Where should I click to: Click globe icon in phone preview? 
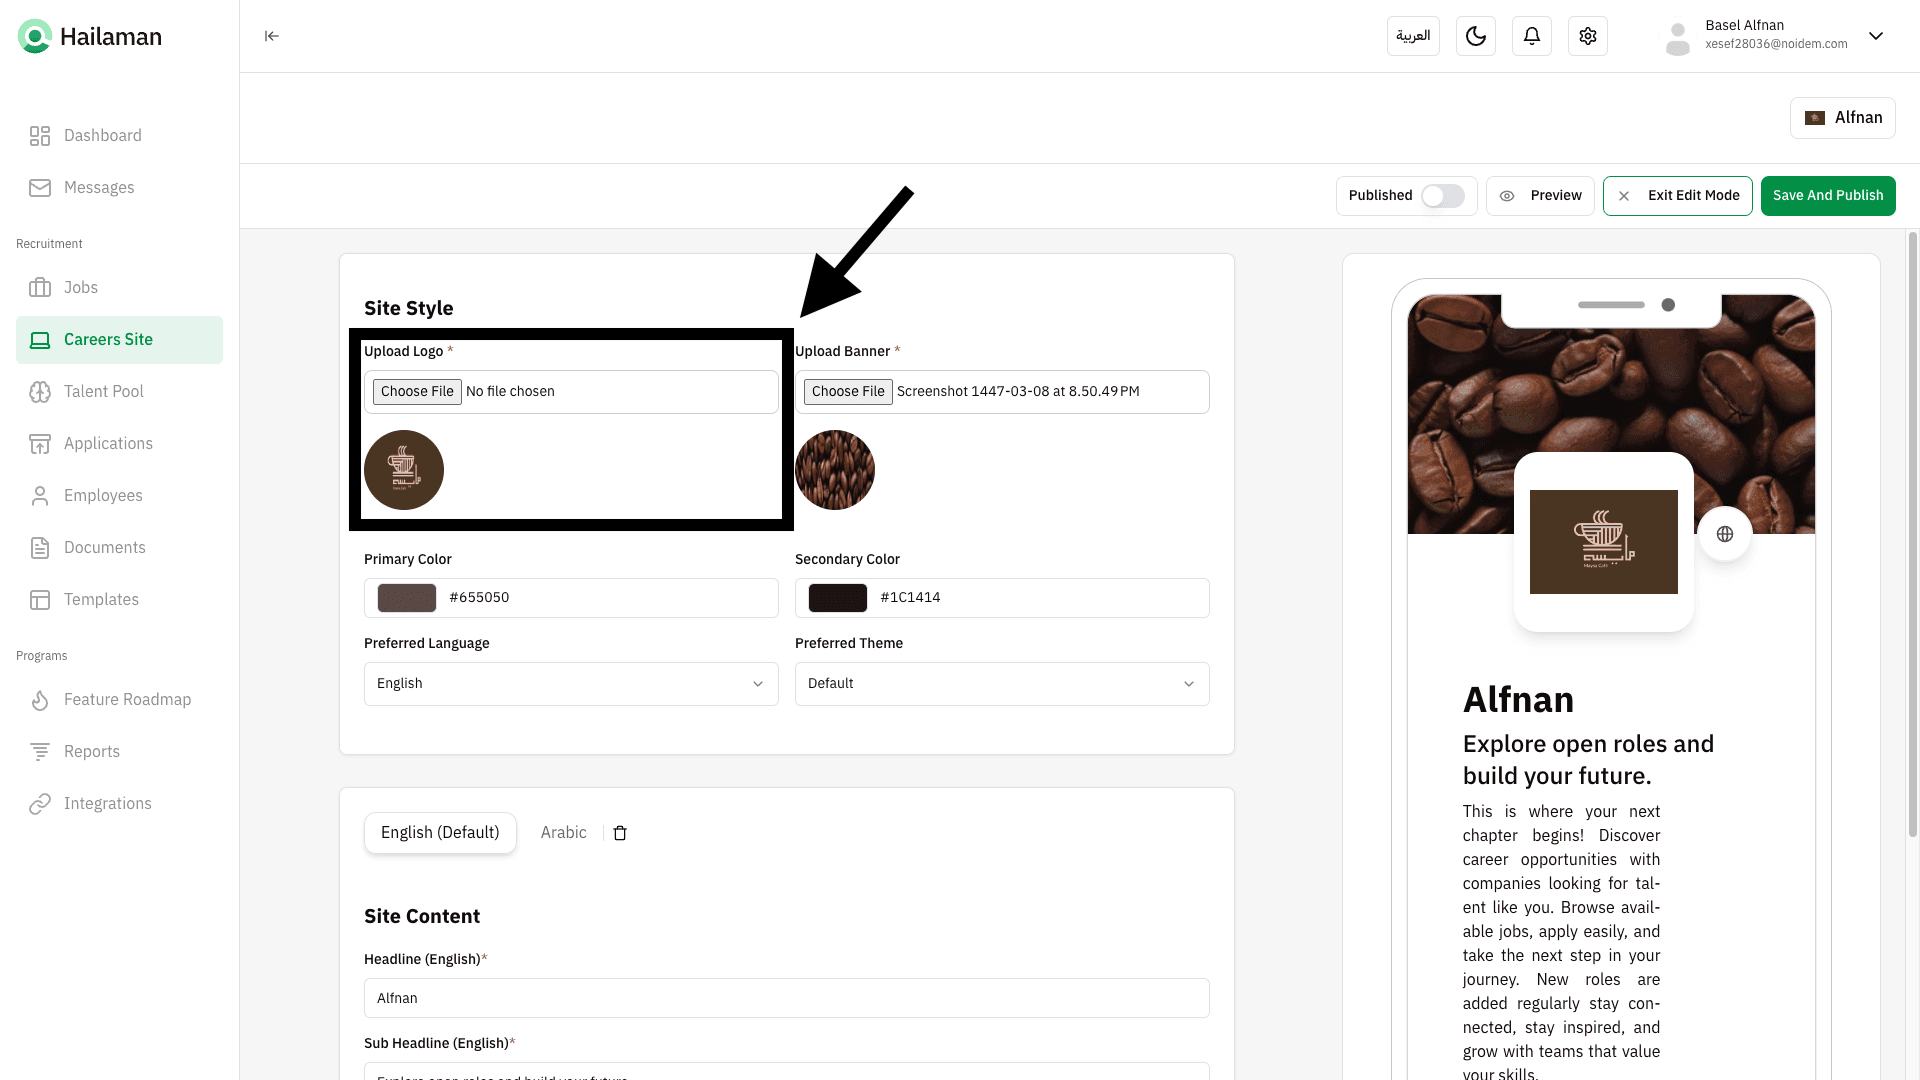click(1724, 534)
